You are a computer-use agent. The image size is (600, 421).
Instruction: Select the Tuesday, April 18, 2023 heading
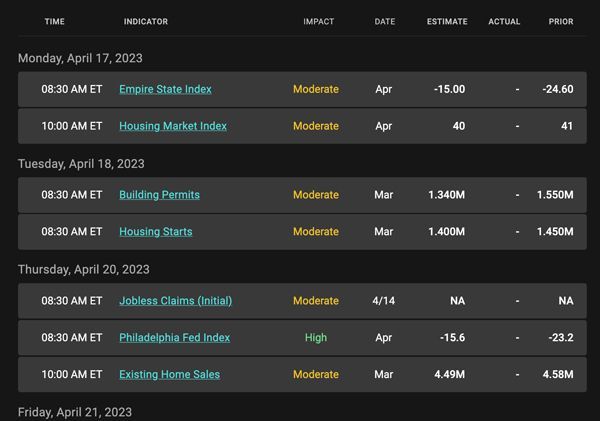coord(81,164)
